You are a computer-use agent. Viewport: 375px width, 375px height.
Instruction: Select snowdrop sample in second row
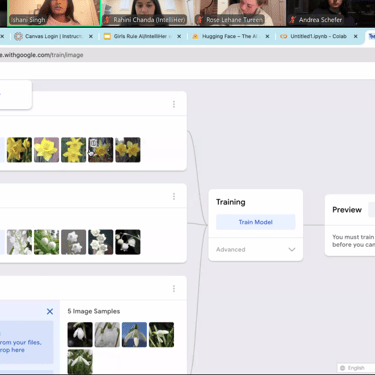(x=80, y=361)
